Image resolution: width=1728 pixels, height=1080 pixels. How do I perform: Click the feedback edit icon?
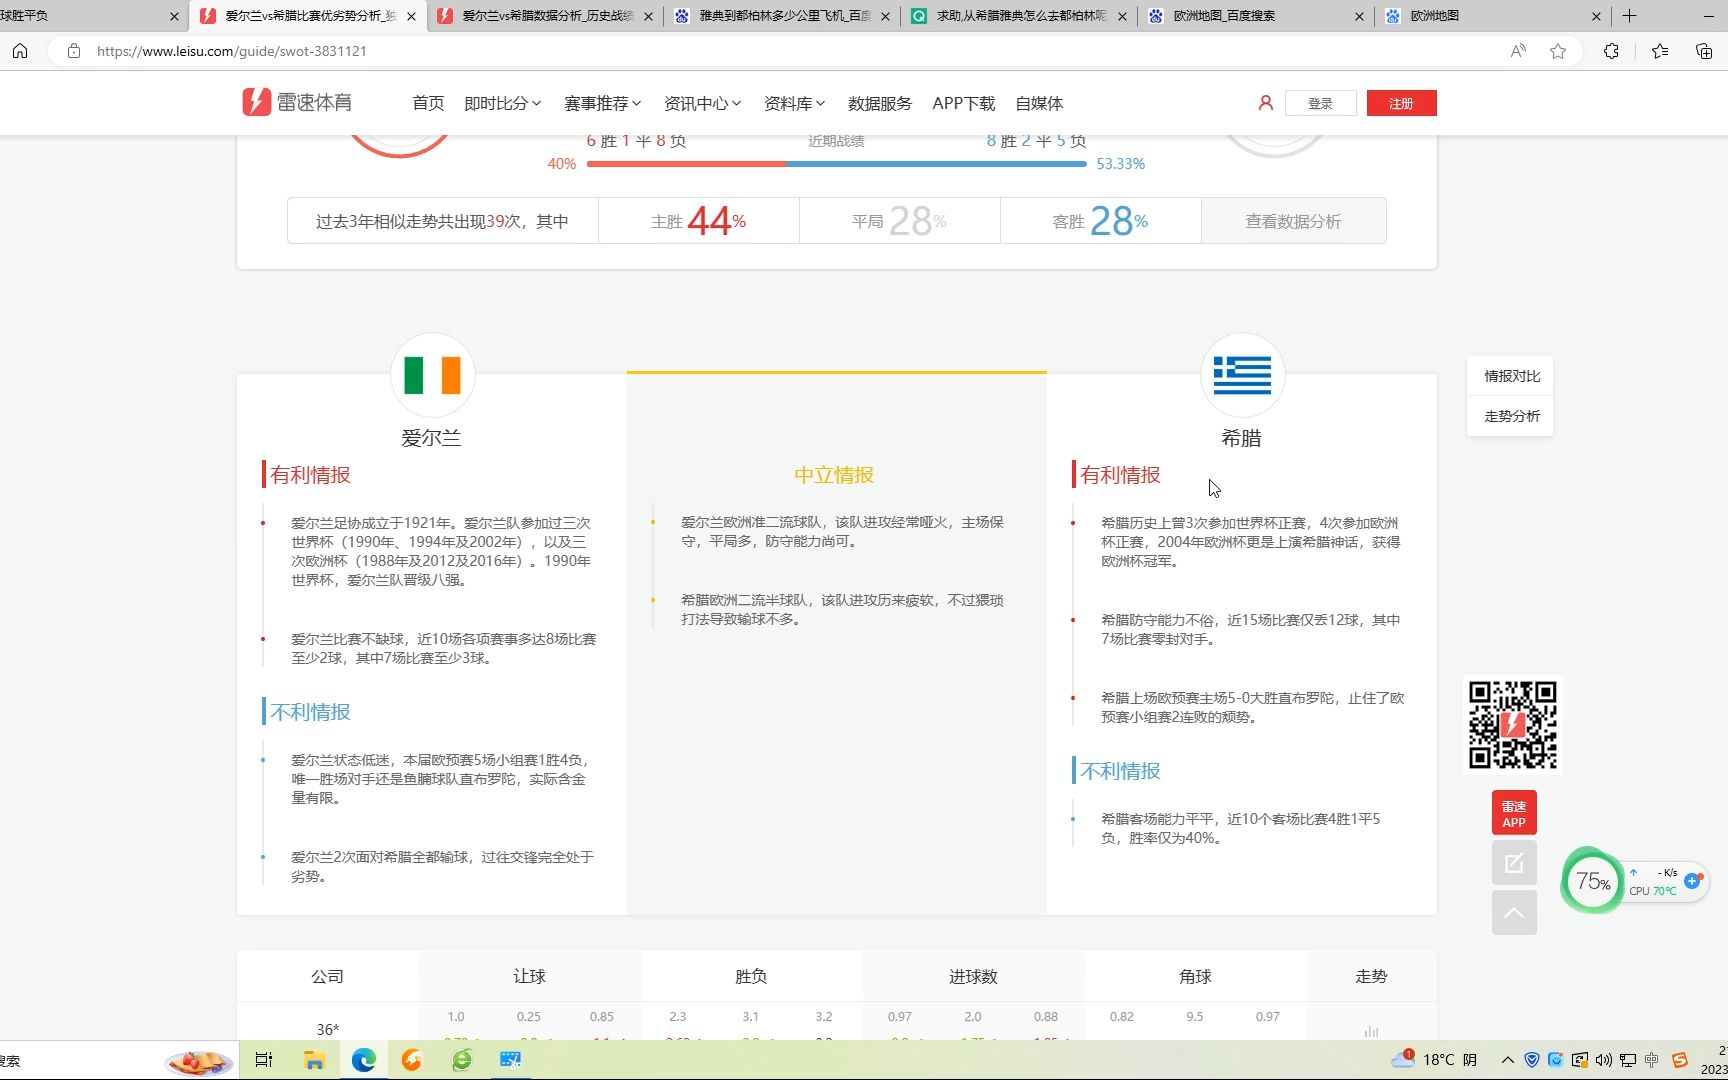point(1514,863)
